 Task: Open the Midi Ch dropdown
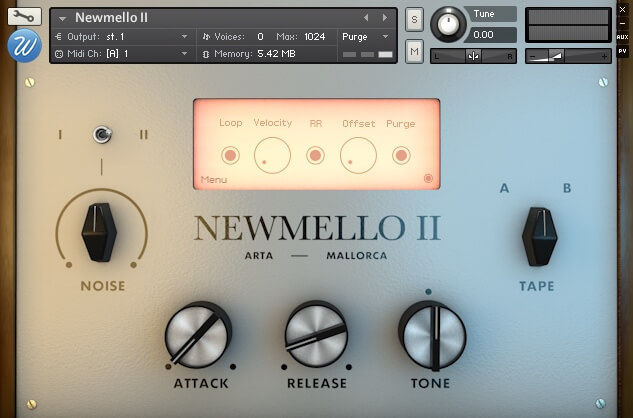coord(184,53)
